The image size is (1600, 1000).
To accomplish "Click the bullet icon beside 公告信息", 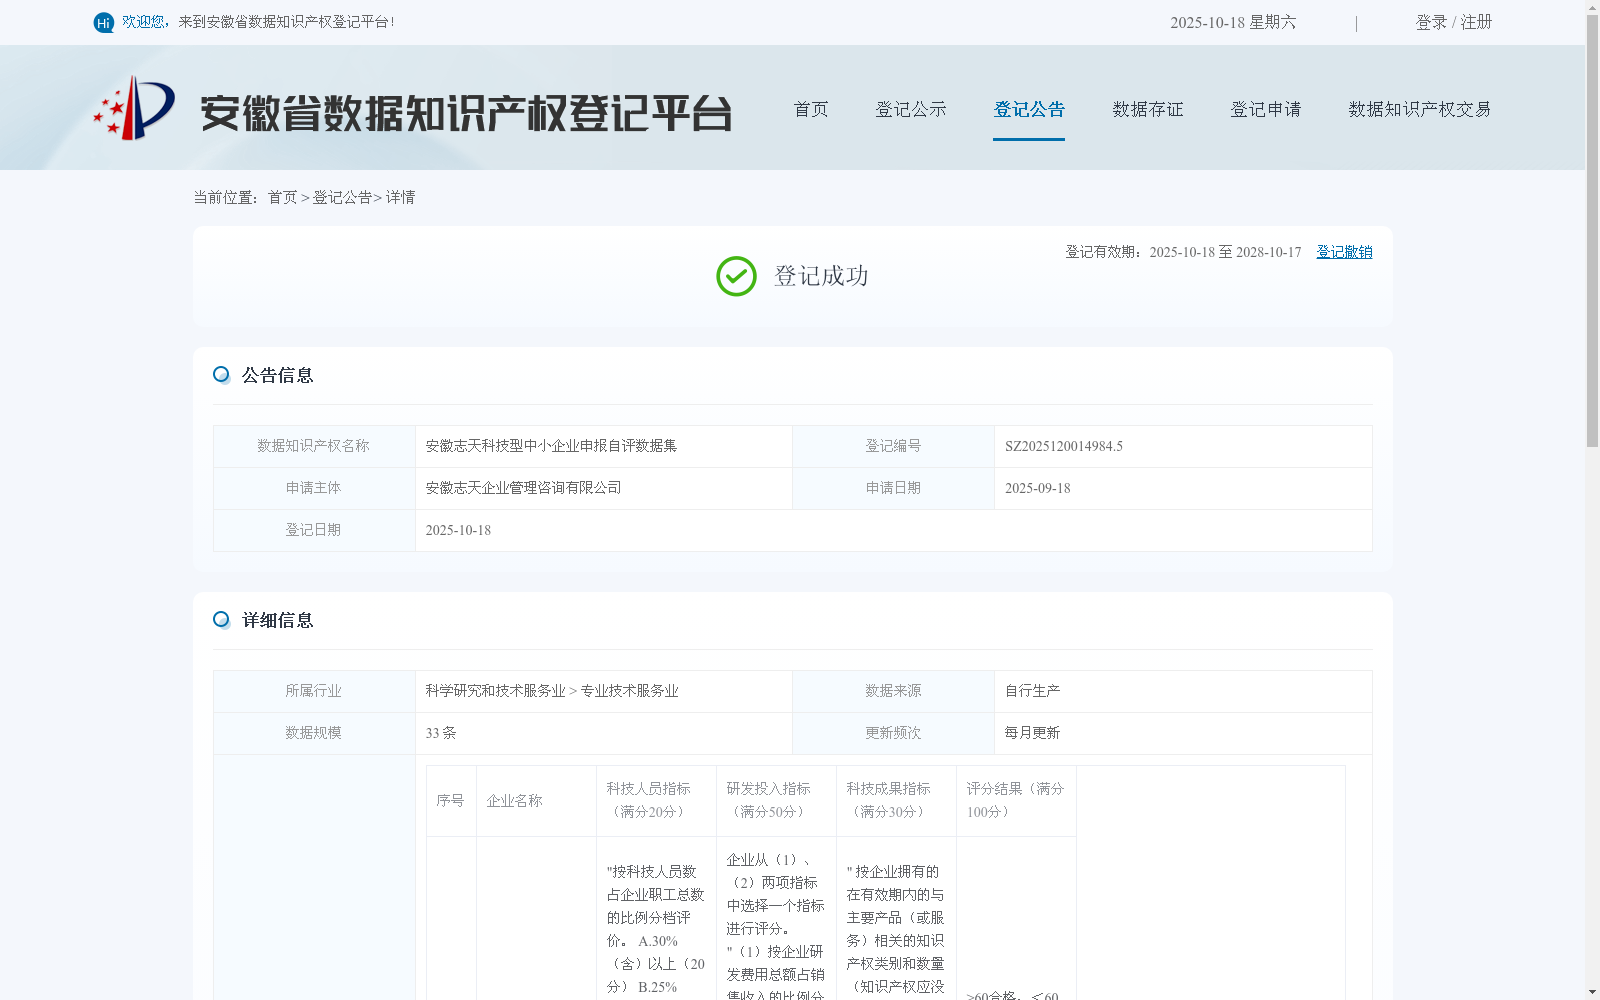I will click(221, 375).
